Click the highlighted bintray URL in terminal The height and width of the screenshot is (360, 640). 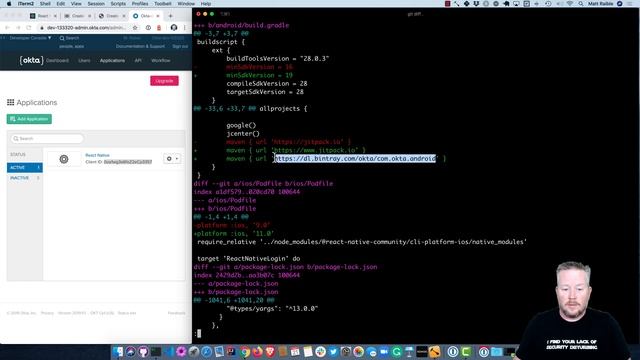click(355, 158)
